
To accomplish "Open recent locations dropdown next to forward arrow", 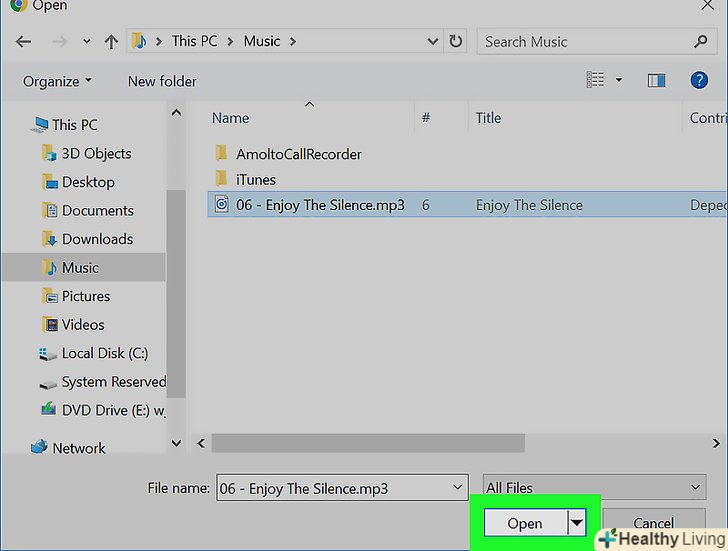I will tap(86, 41).
